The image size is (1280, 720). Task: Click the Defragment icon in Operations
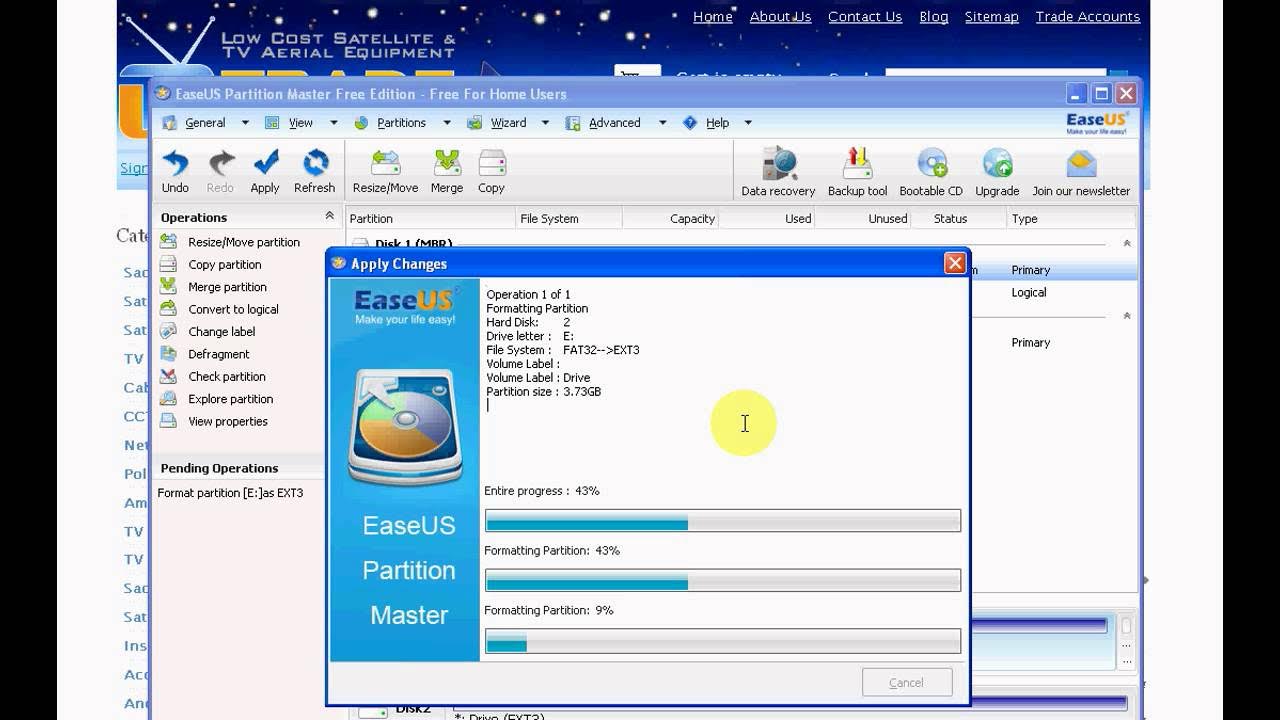coord(168,354)
